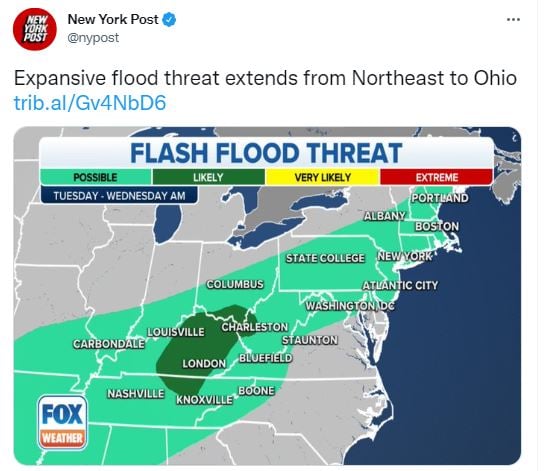The image size is (548, 471).
Task: Select the dark green Likely legend swatch
Action: coord(208,177)
